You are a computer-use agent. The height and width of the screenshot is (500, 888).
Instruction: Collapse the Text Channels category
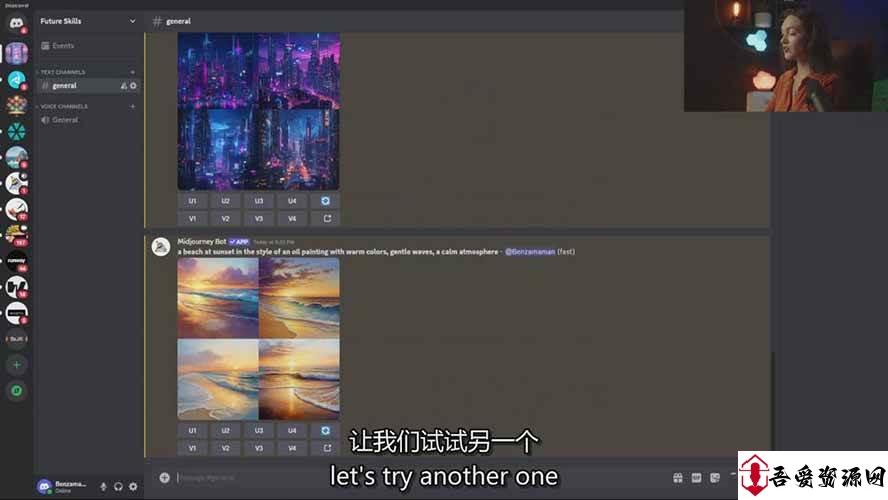[x=62, y=72]
